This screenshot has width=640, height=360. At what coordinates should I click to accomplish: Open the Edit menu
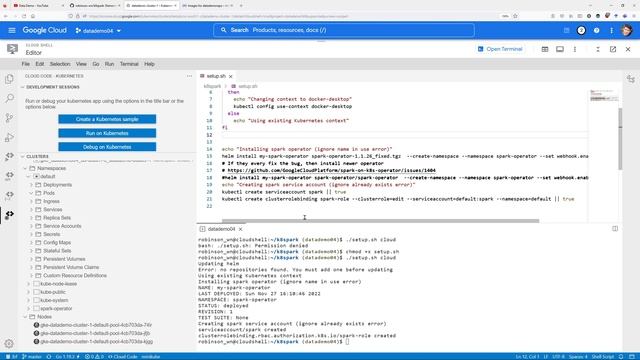tap(40, 64)
